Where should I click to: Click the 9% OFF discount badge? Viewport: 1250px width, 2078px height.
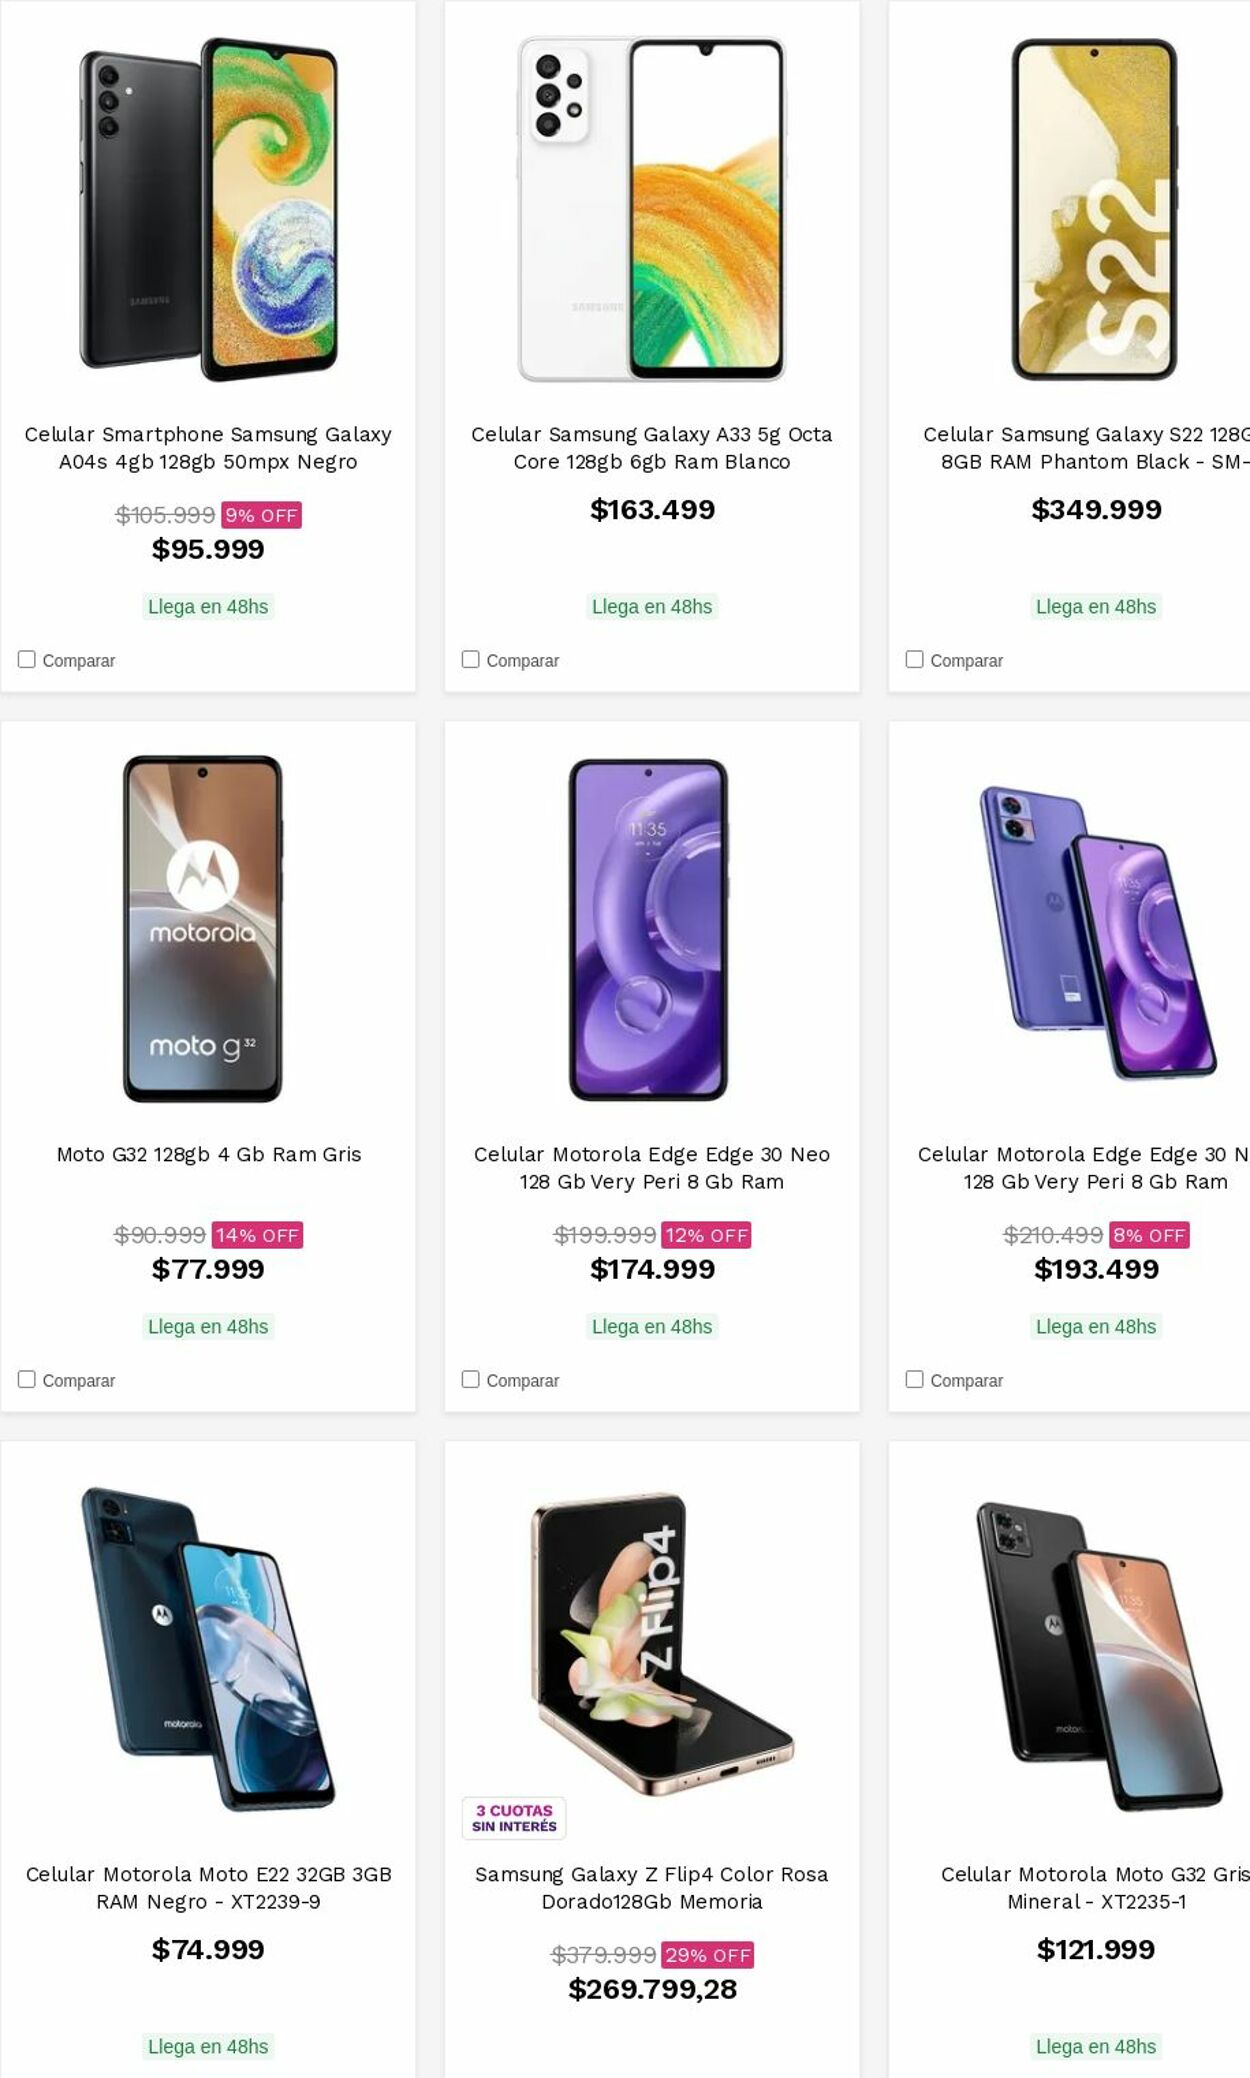pos(261,515)
